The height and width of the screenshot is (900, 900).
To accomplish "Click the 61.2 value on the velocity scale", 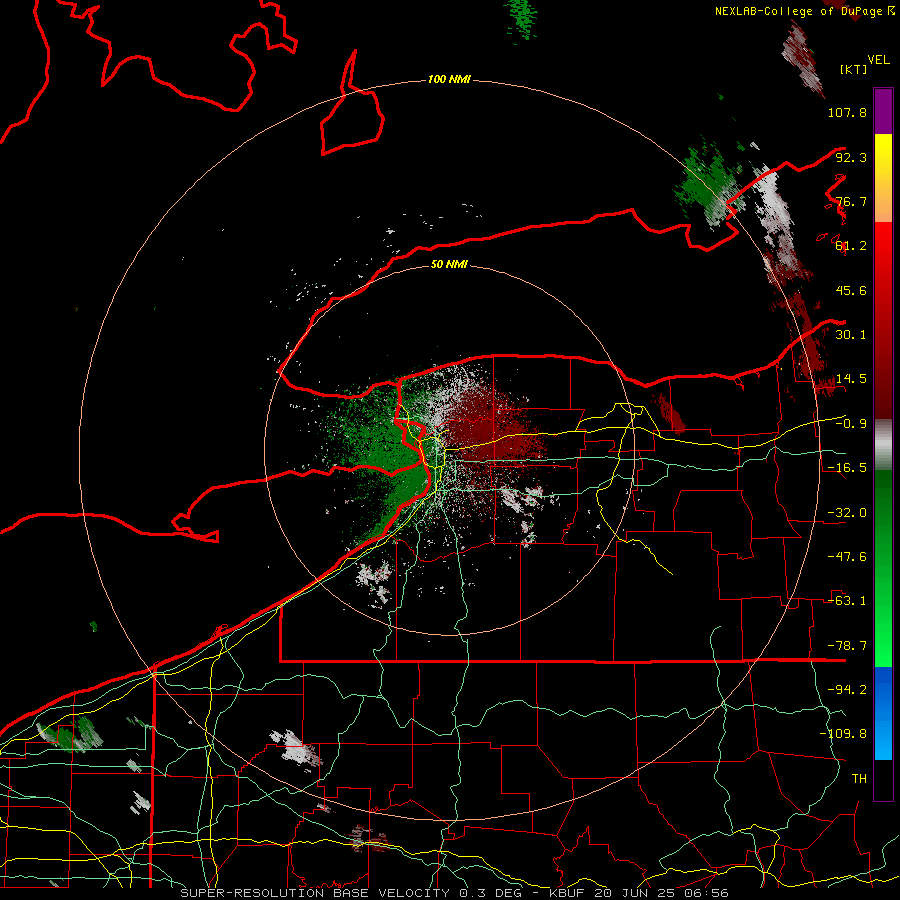I will point(851,246).
